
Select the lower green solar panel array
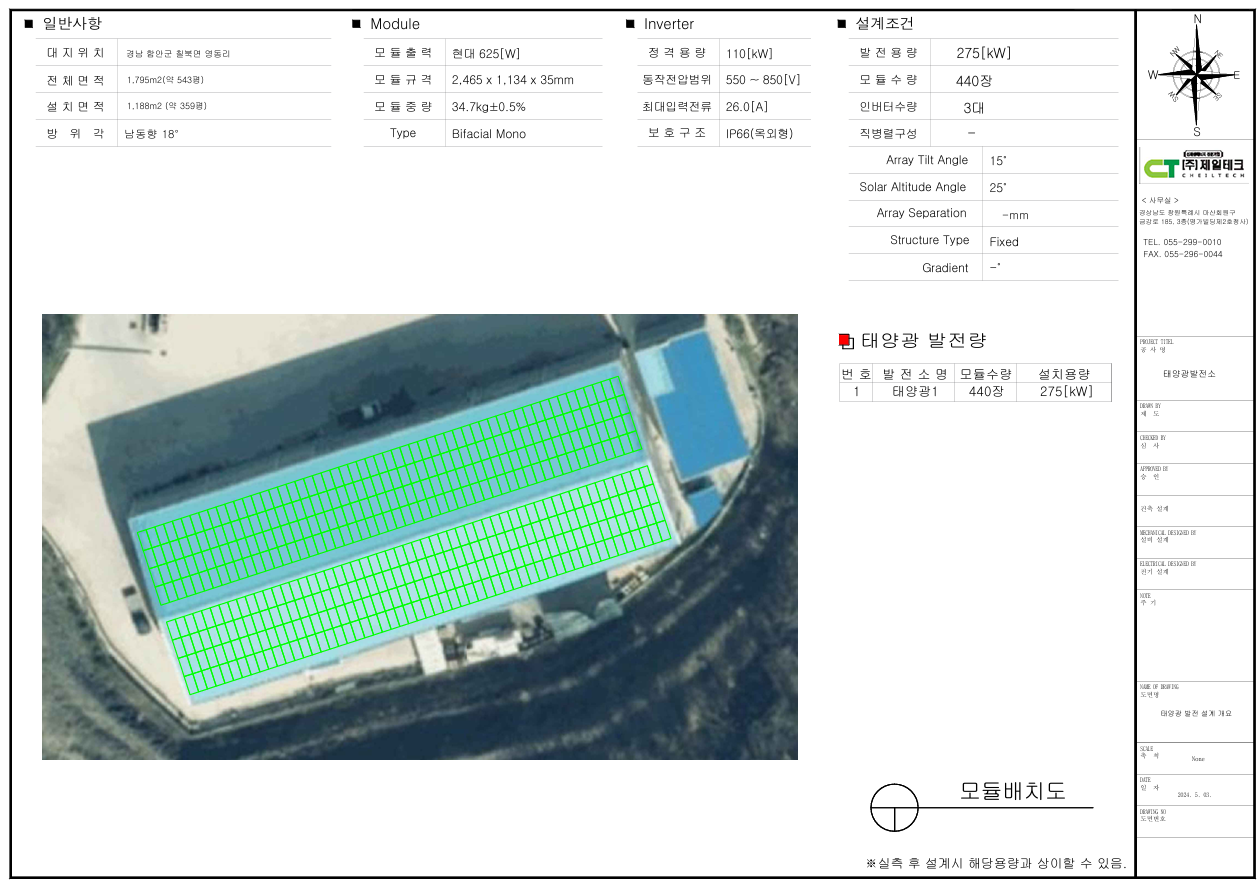(x=420, y=580)
